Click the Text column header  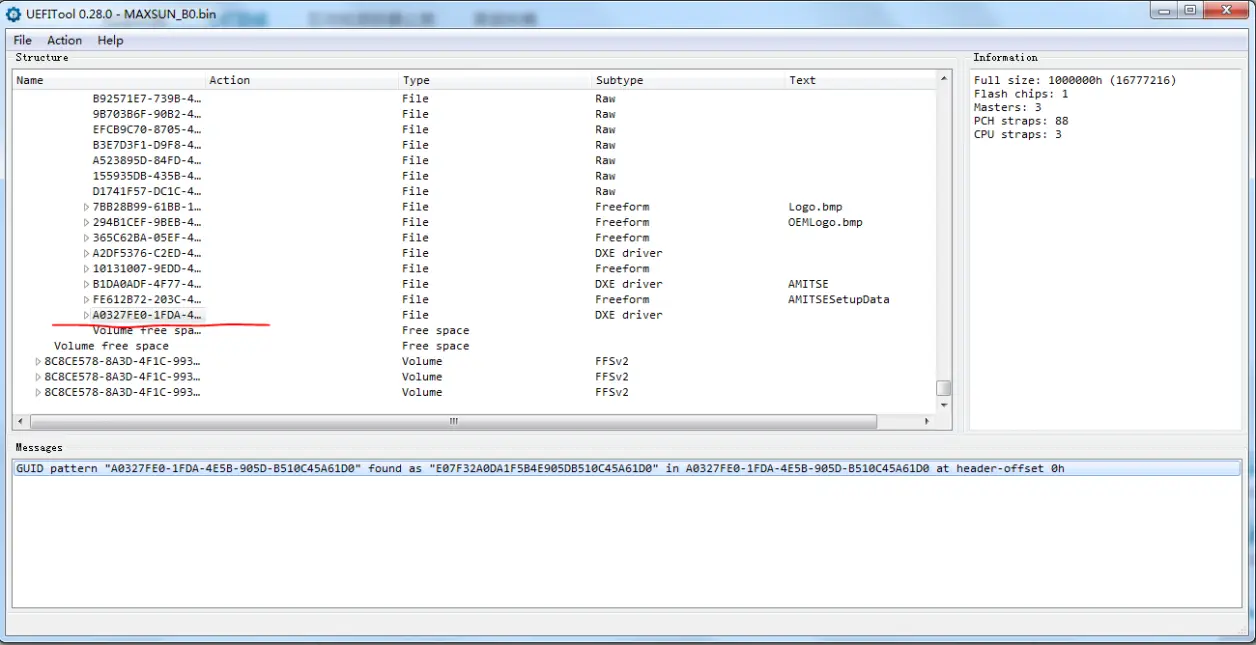tap(860, 80)
